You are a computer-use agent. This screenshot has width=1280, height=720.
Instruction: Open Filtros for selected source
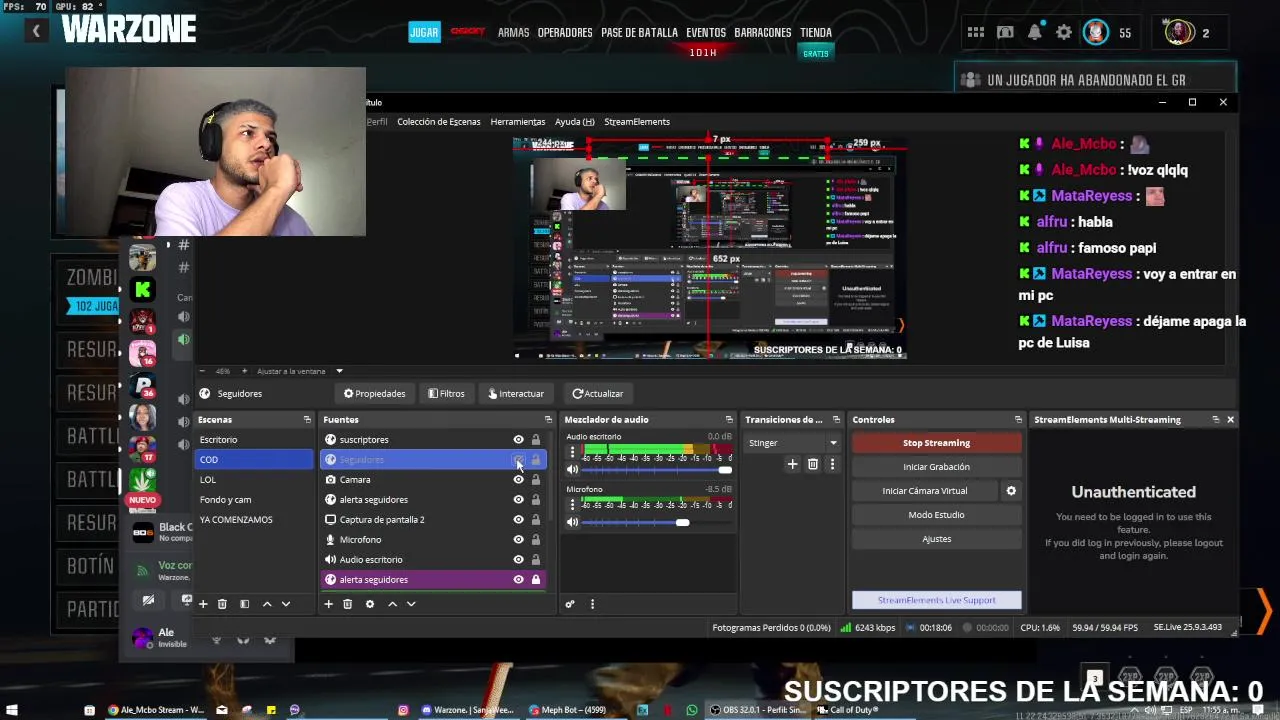click(446, 394)
